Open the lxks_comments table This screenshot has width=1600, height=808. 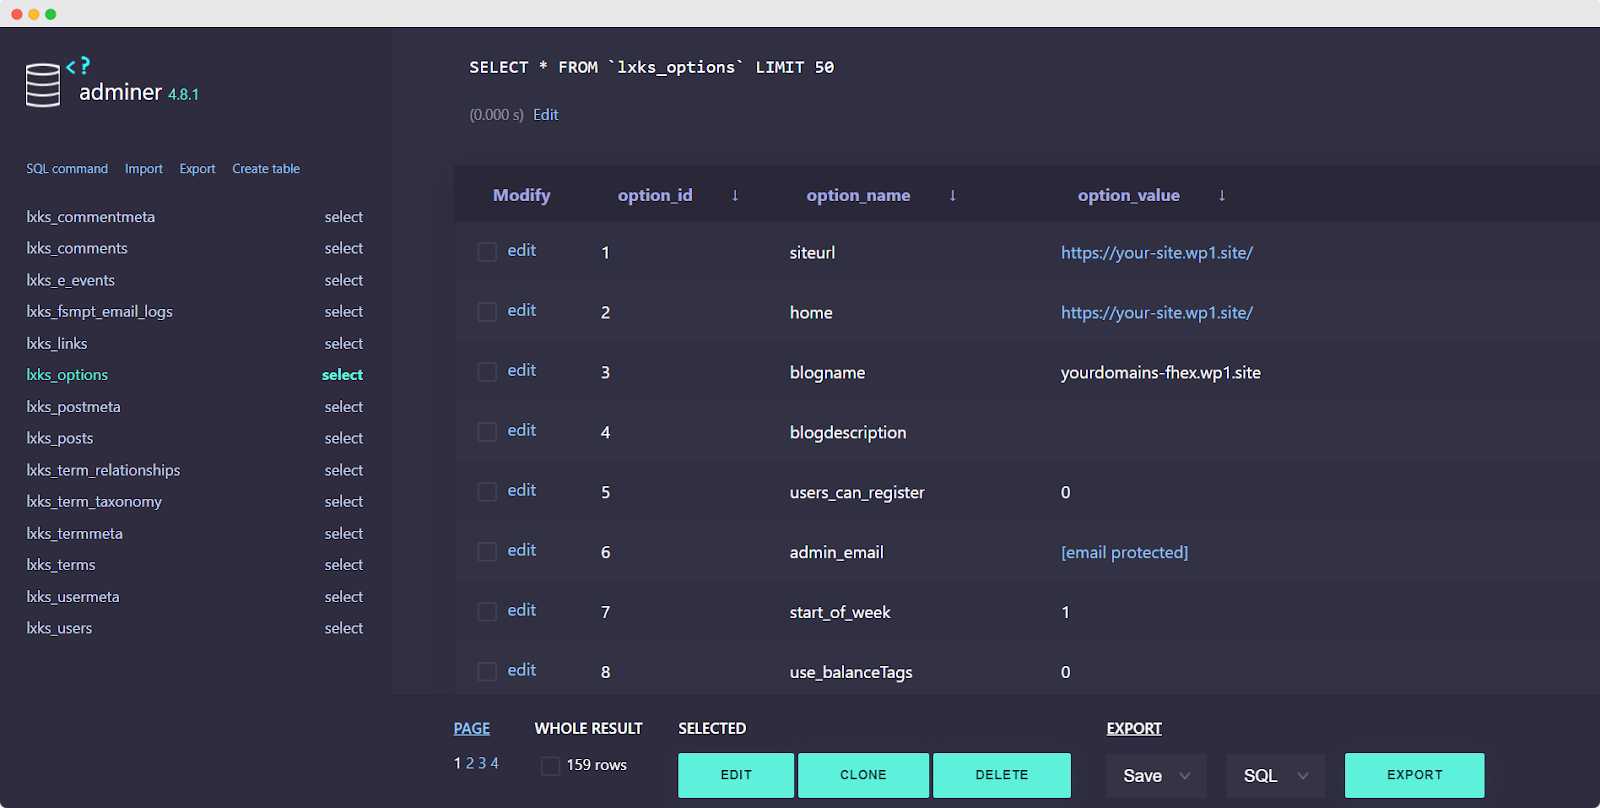point(77,248)
